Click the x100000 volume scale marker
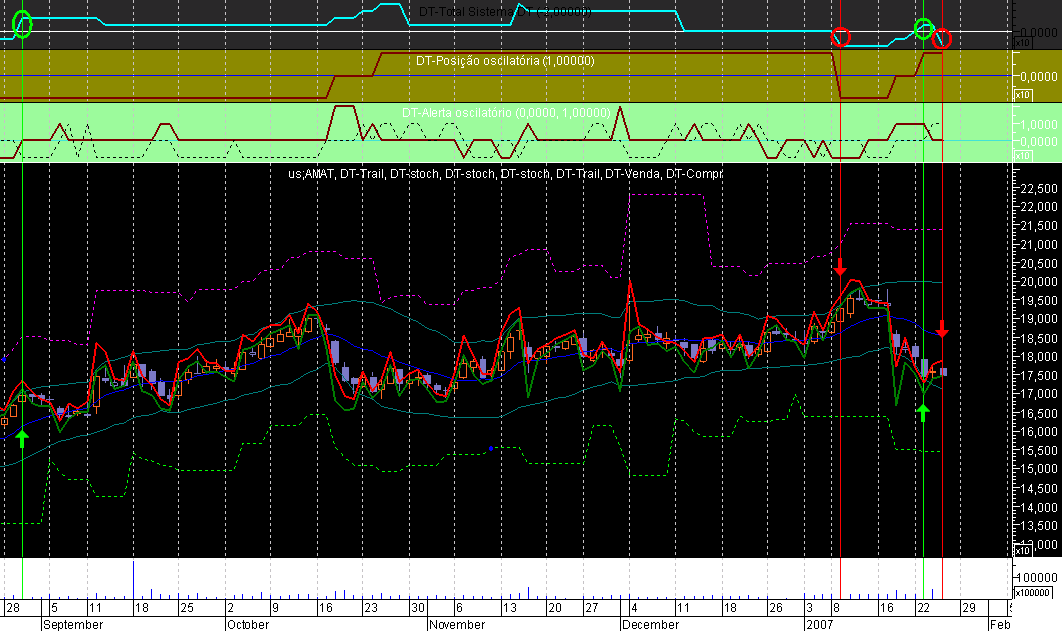 pyautogui.click(x=1032, y=593)
